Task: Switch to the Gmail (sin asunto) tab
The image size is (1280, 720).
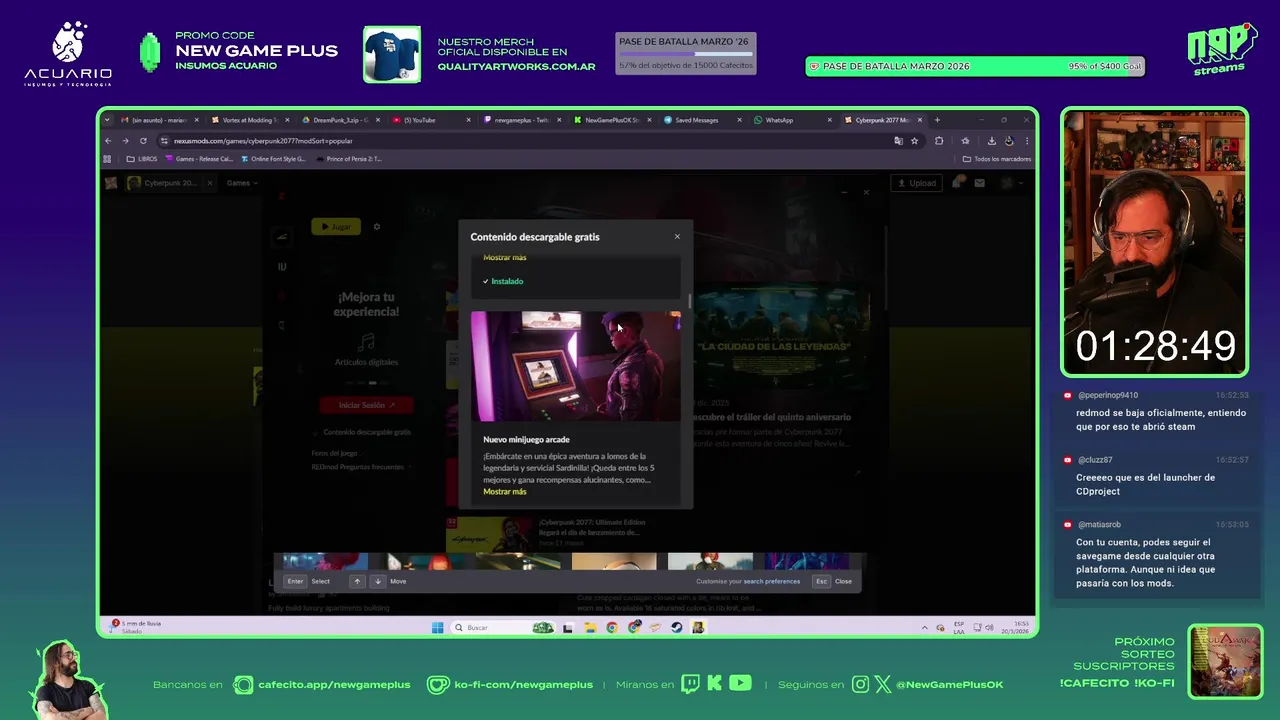Action: 160,120
